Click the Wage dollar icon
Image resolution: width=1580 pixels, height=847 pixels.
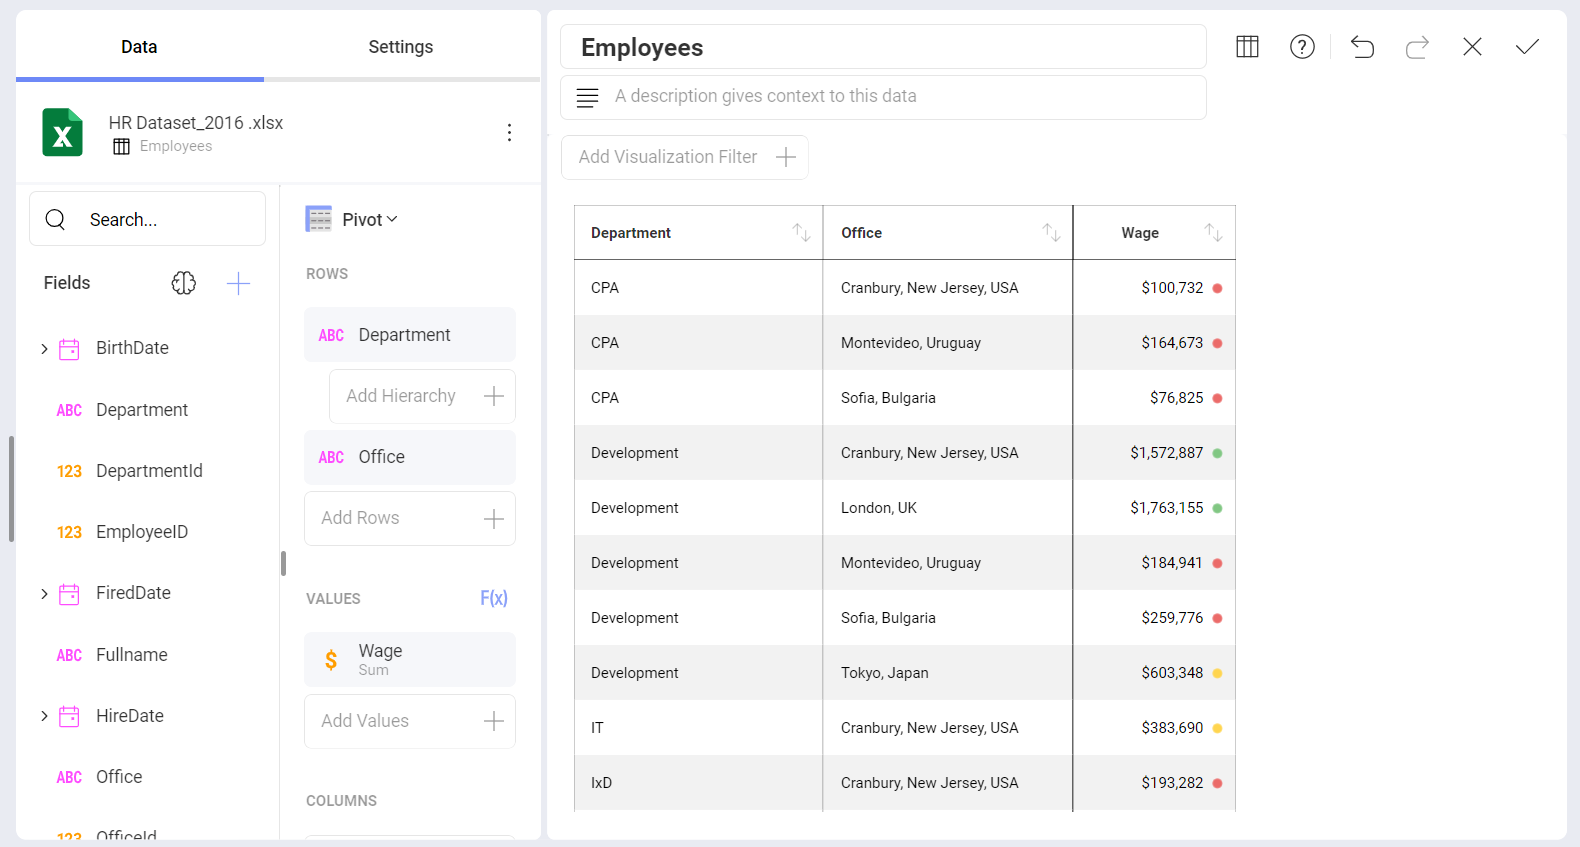[x=331, y=660]
